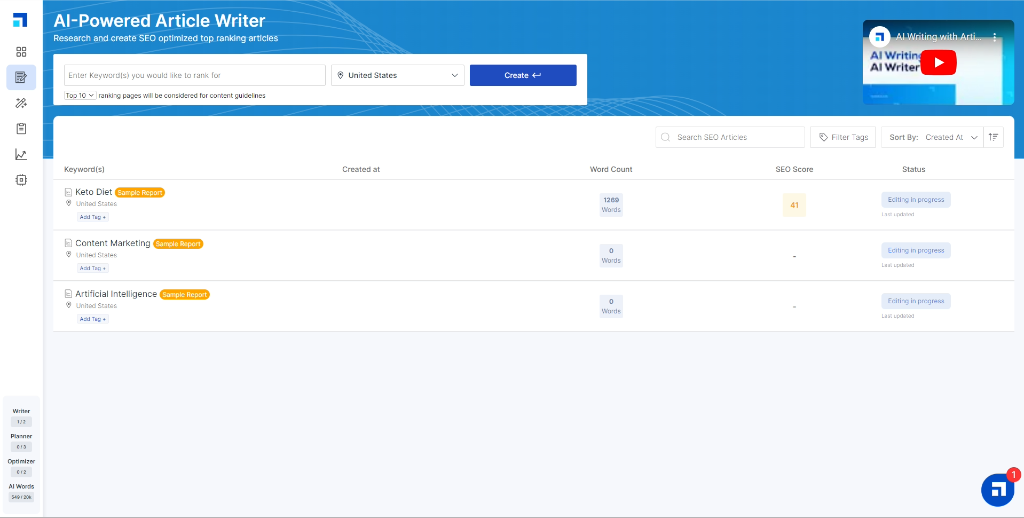Open the Content Marketing article

pos(112,243)
